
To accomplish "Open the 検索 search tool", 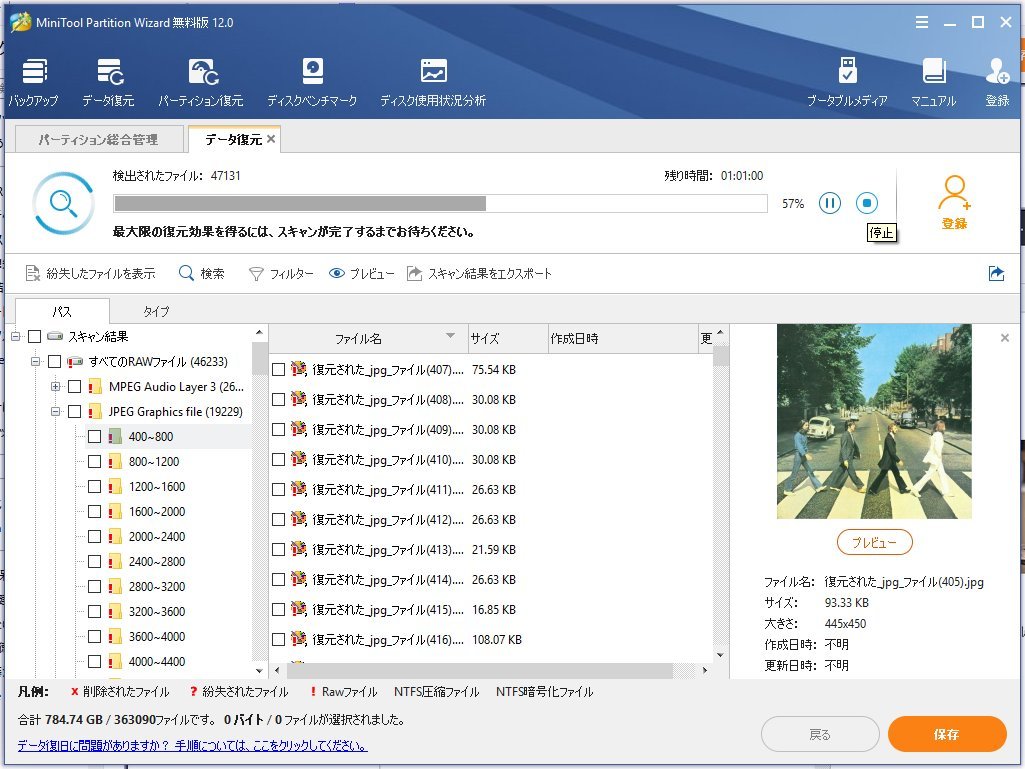I will (202, 273).
